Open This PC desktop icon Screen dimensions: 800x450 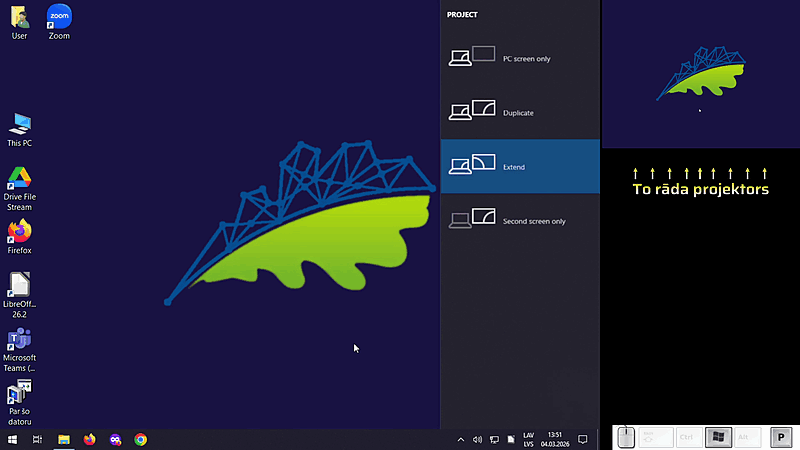(x=19, y=125)
